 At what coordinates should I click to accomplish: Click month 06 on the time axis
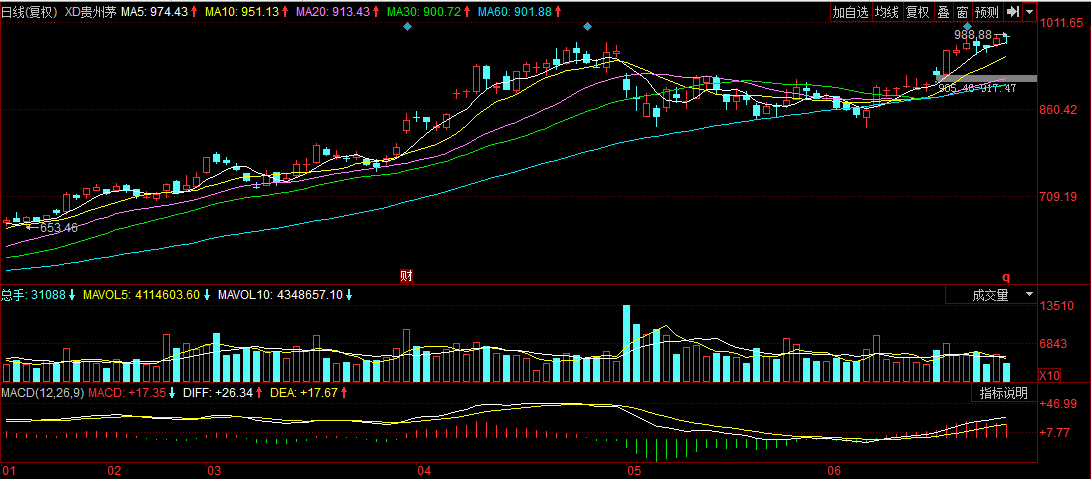(x=833, y=469)
